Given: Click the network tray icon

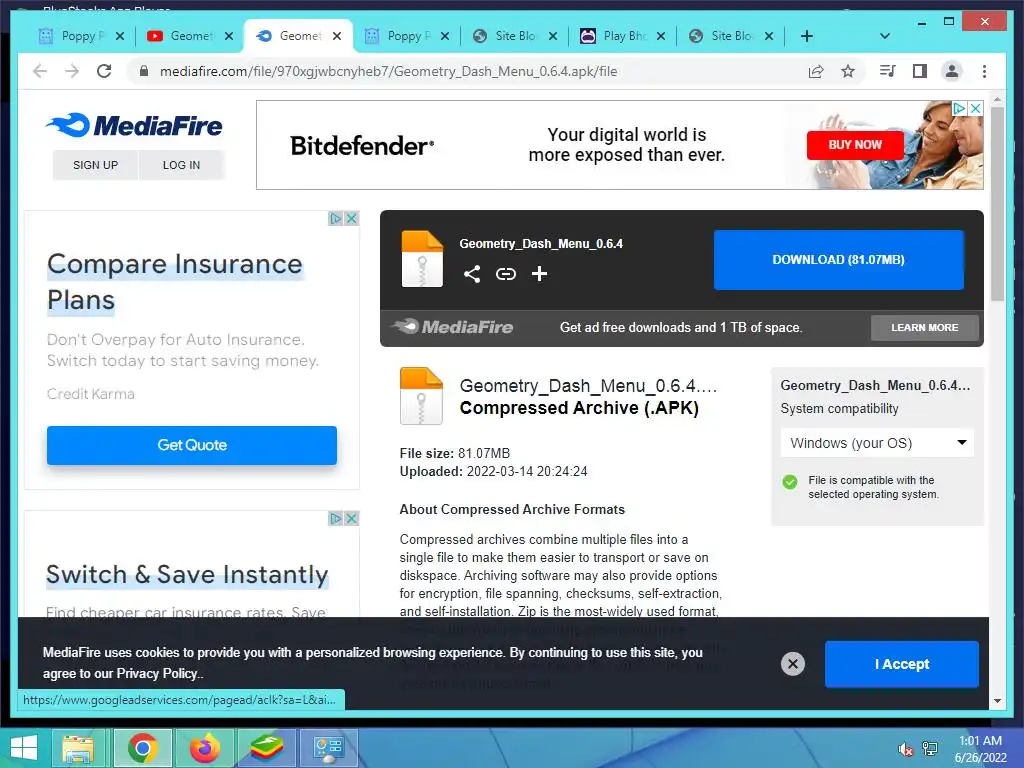Looking at the screenshot, I should point(930,749).
